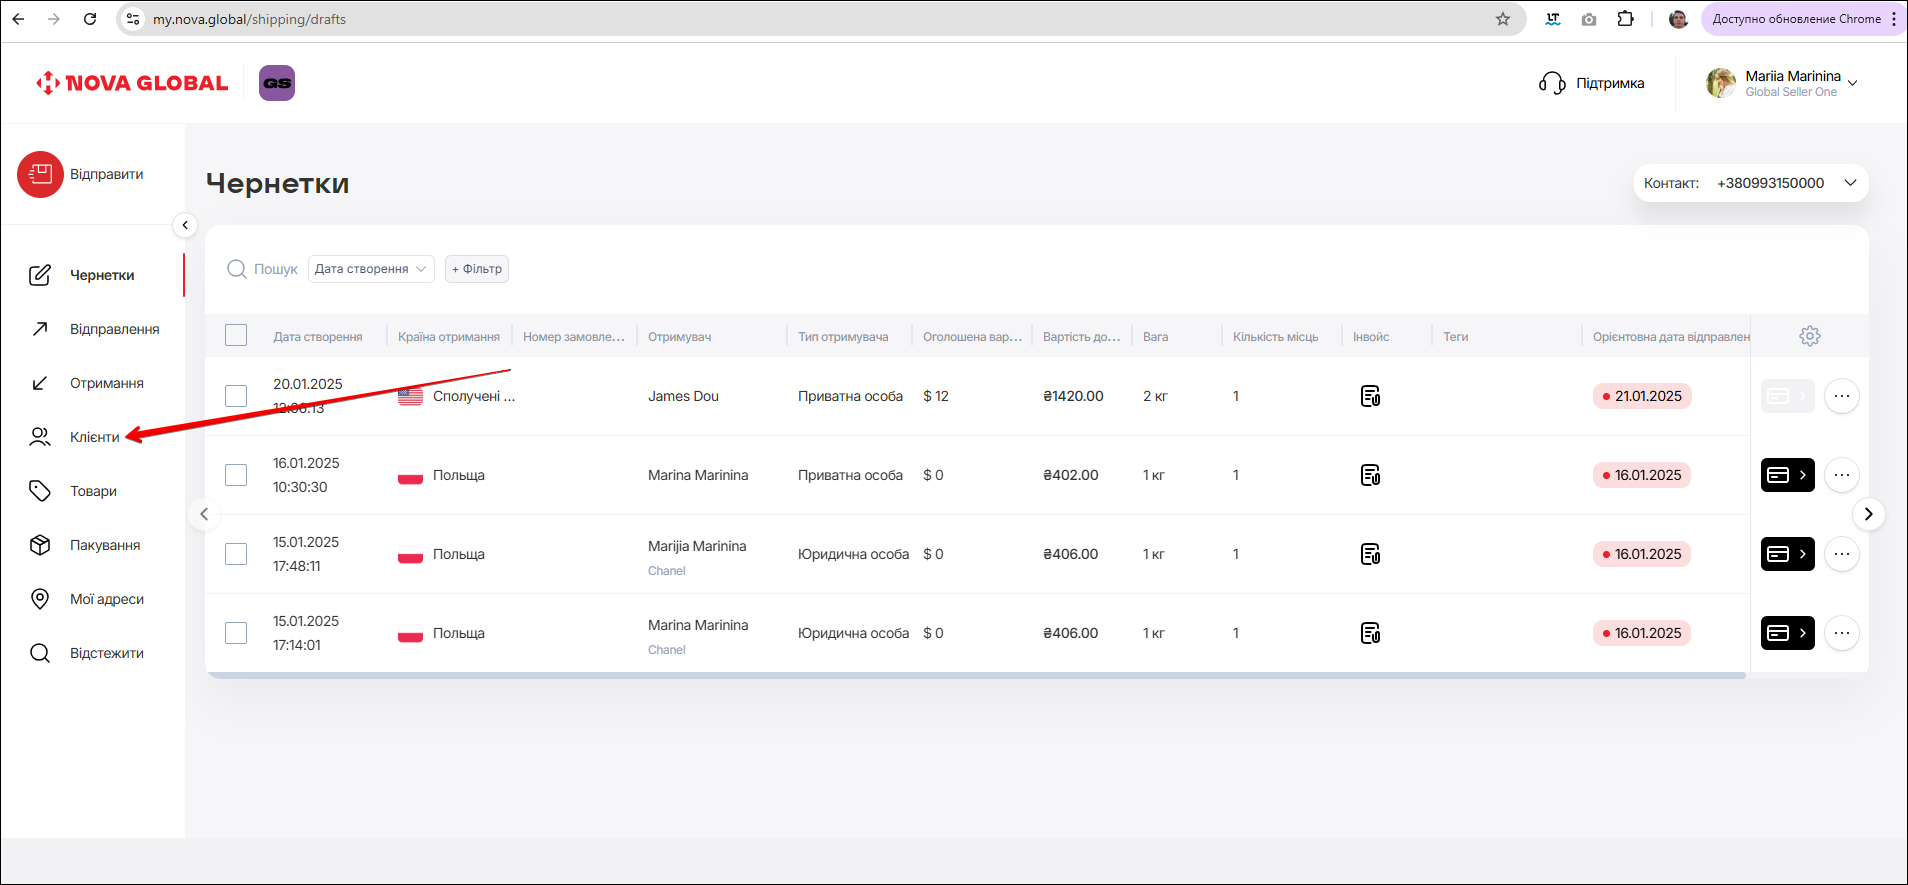Click black payment card button in last row
This screenshot has height=885, width=1908.
click(x=1787, y=633)
